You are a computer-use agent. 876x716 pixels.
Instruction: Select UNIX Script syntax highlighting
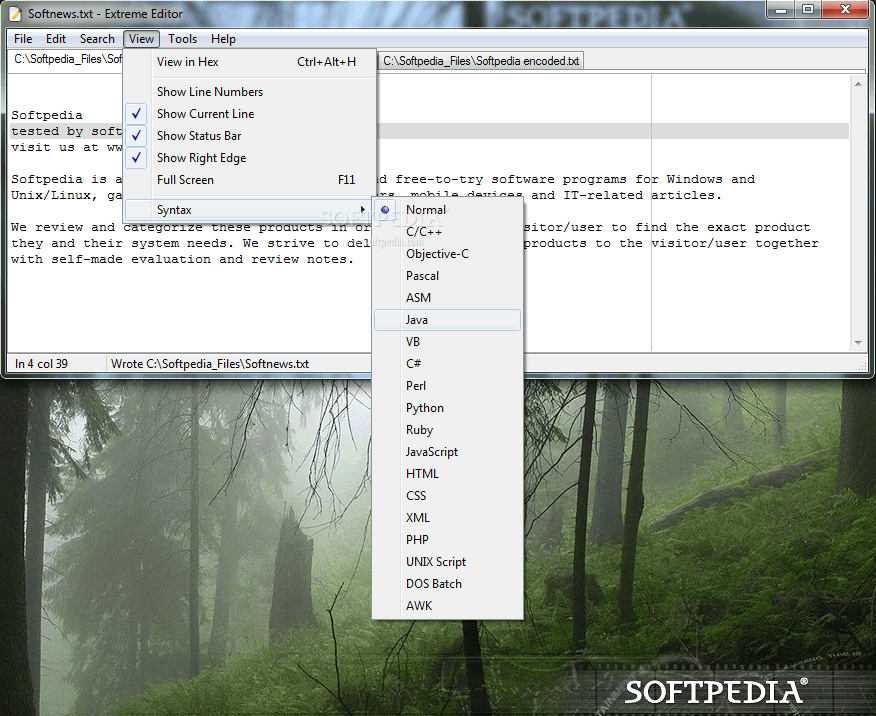click(447, 562)
